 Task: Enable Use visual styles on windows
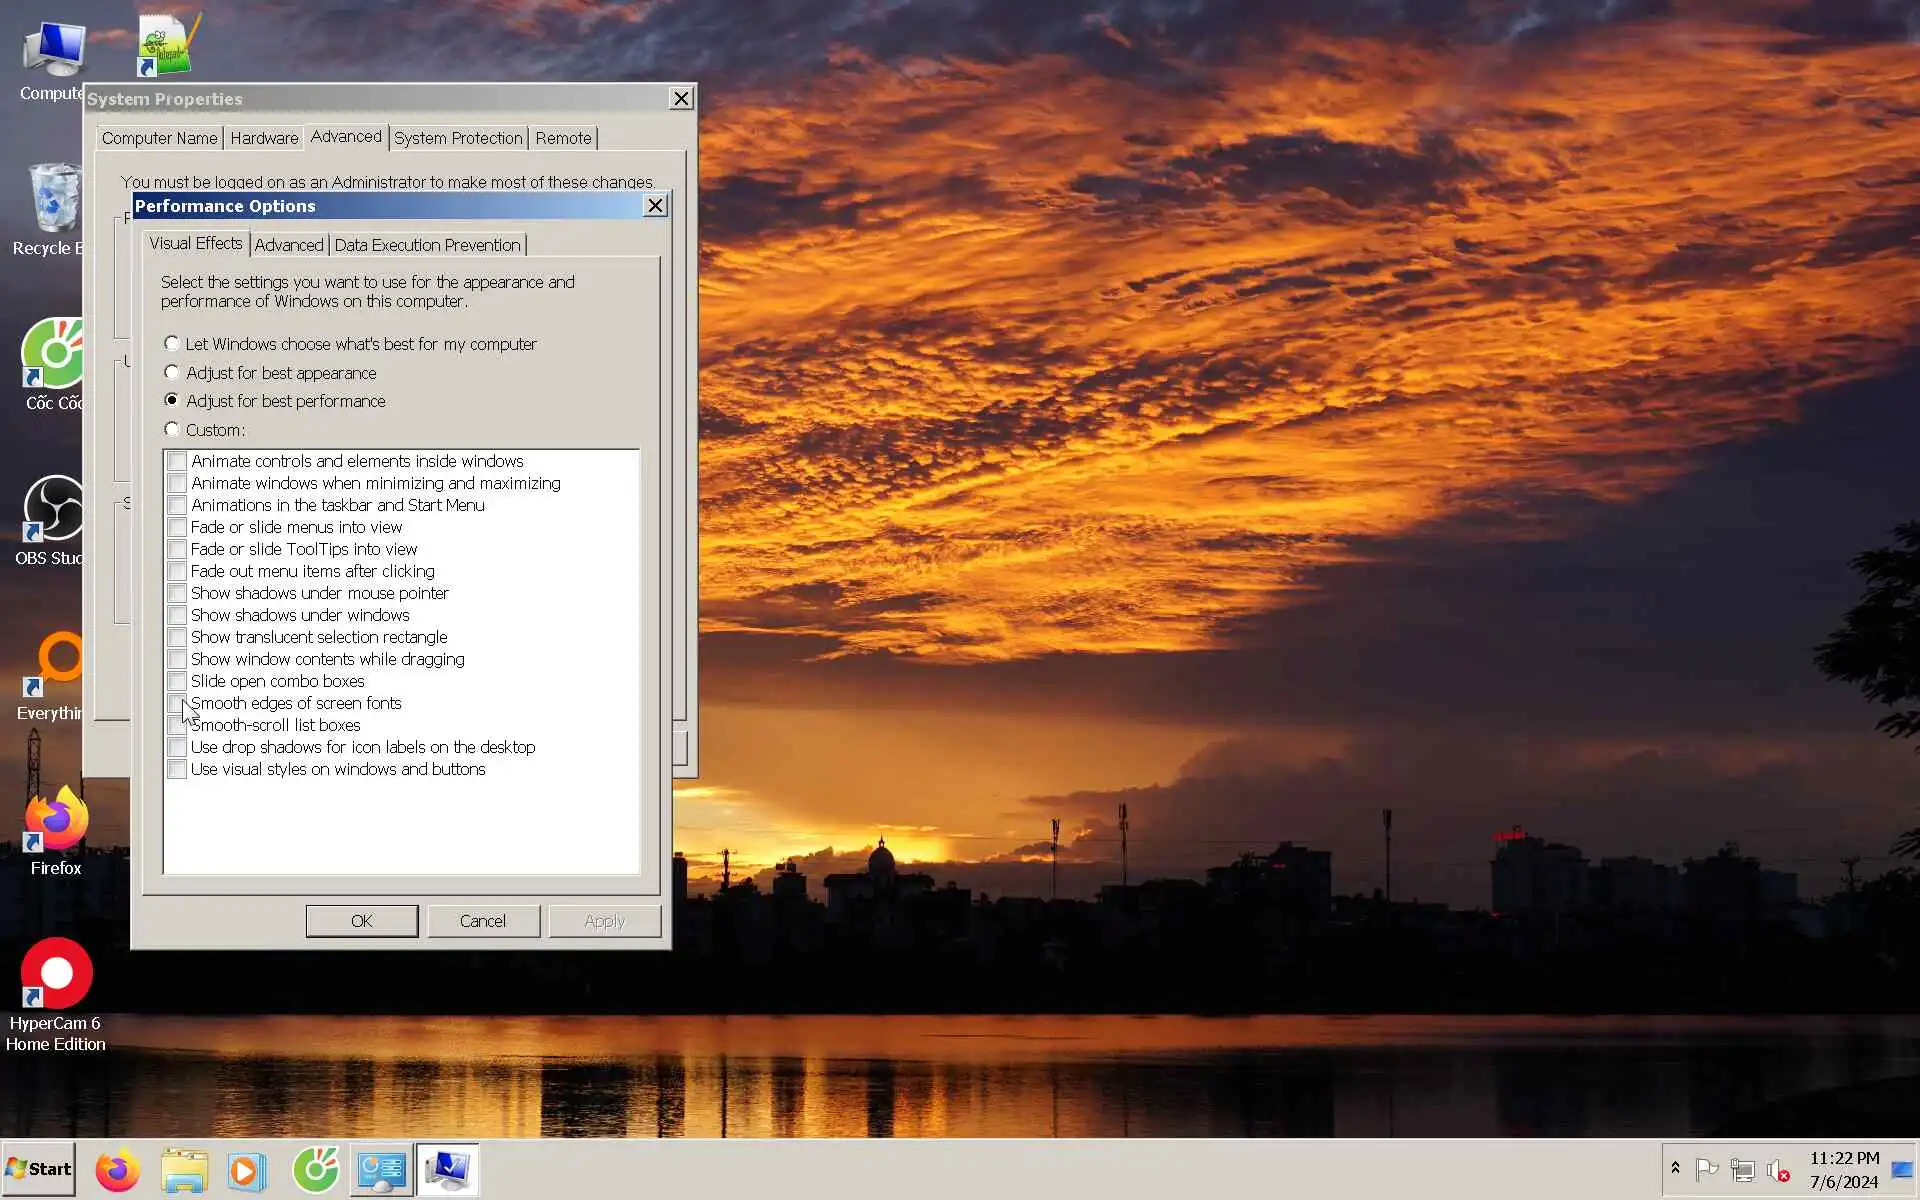click(177, 769)
